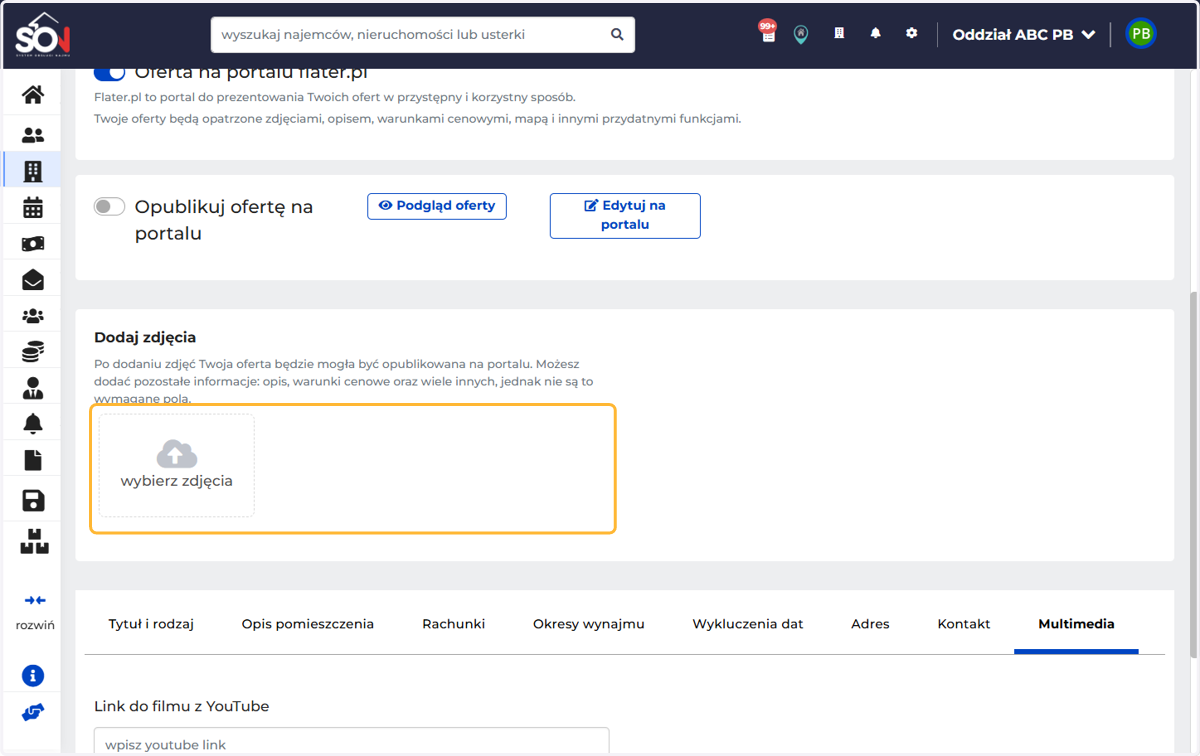
Task: Open the calendar sidebar icon
Action: tap(33, 208)
